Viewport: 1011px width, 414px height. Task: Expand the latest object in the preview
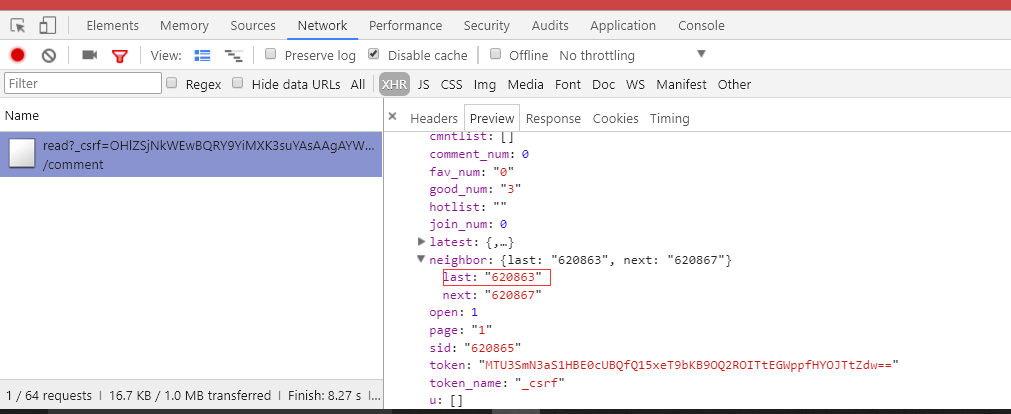422,242
